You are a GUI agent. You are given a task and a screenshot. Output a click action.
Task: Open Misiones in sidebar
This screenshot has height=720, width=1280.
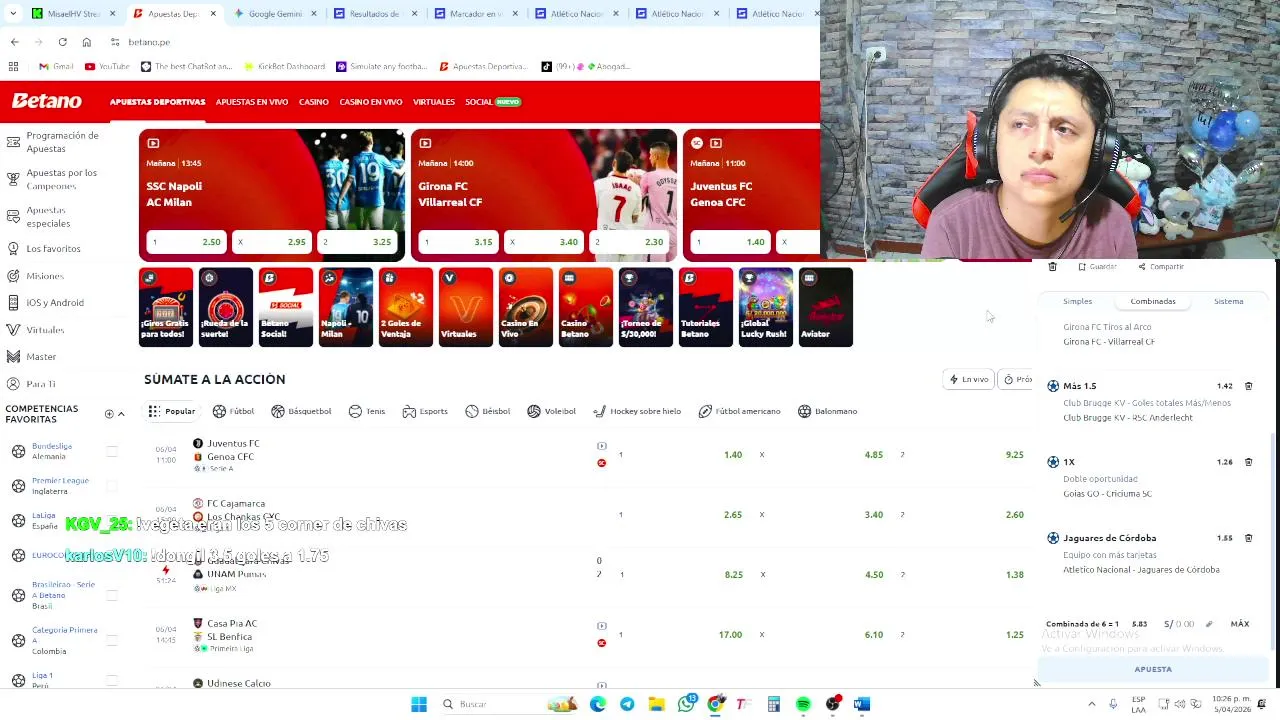click(x=35, y=276)
